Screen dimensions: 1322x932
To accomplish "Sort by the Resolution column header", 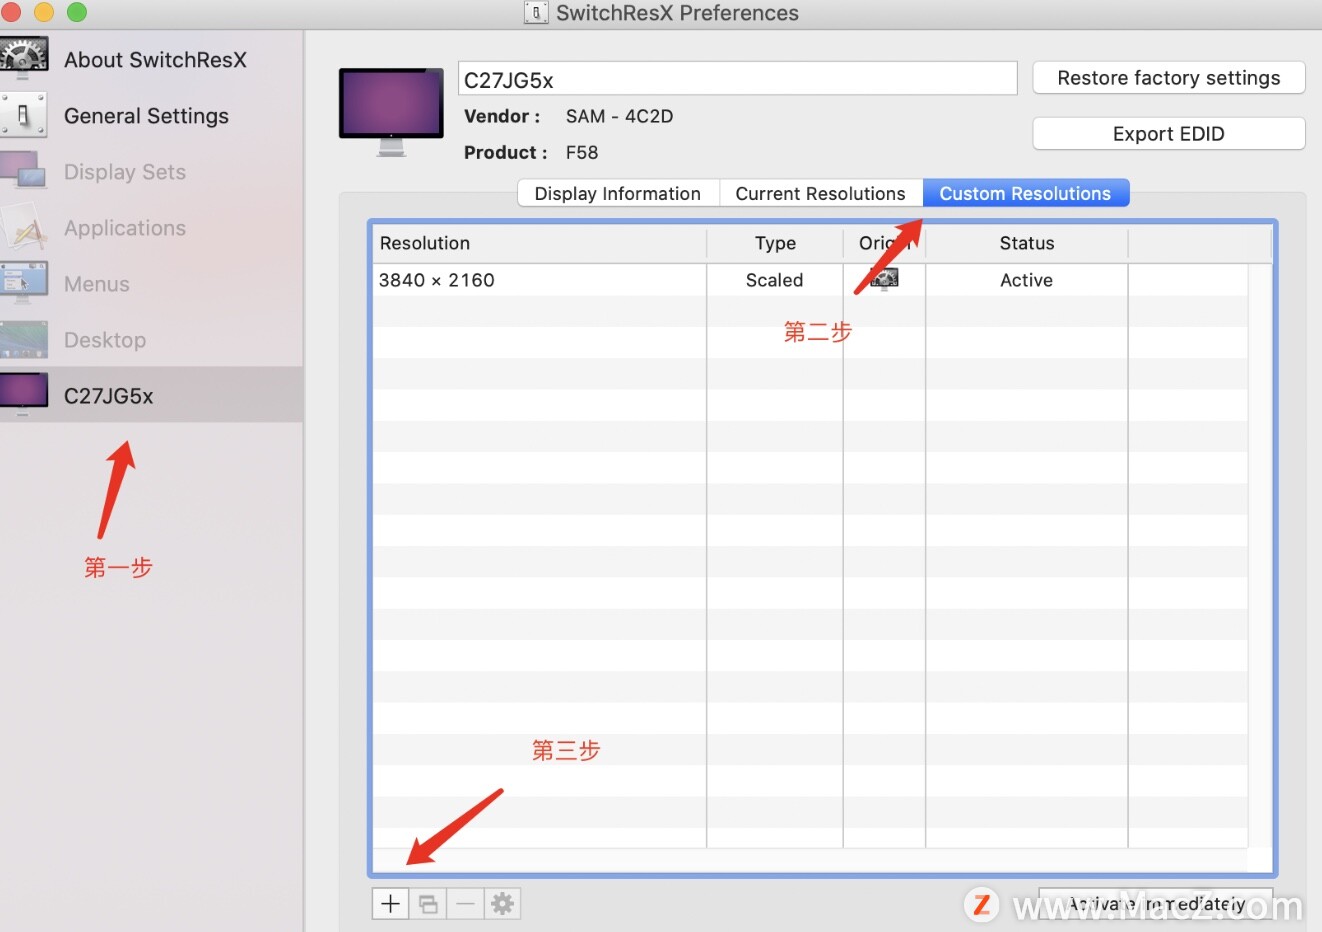I will coord(540,243).
